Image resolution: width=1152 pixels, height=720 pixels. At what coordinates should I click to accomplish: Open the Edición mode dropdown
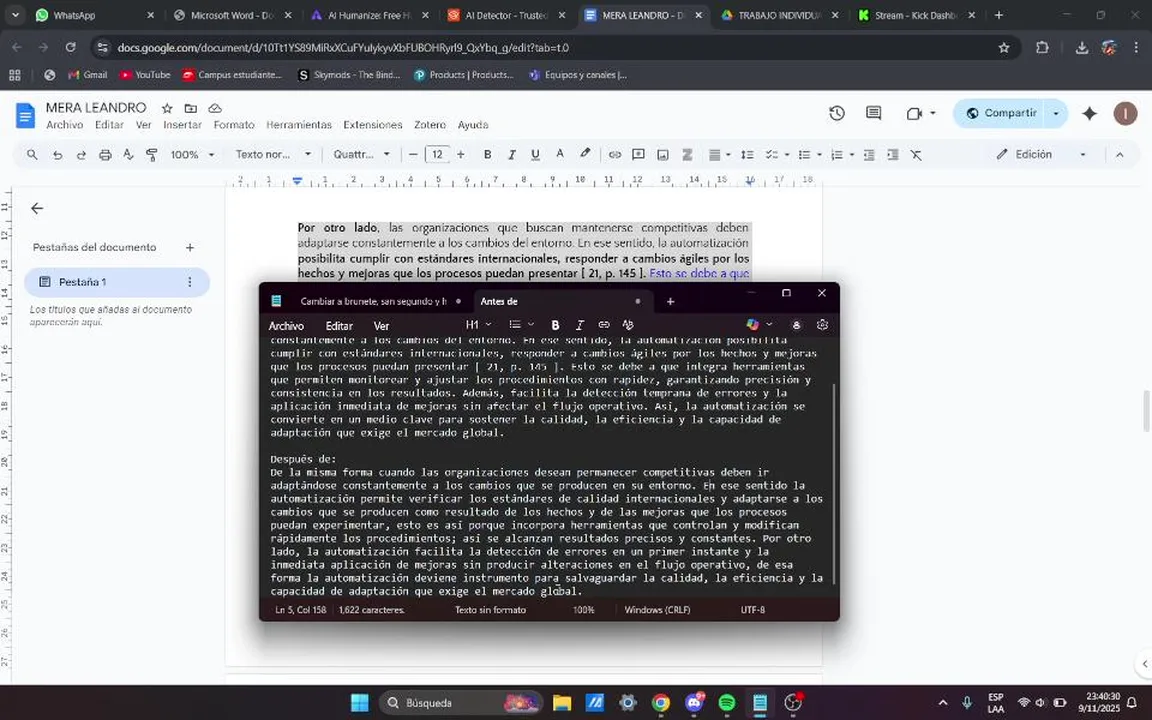[x=1041, y=154]
